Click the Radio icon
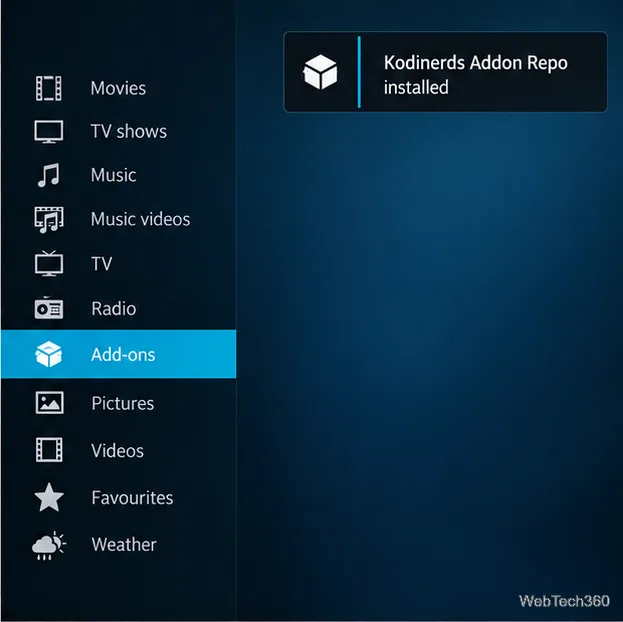623x622 pixels. pyautogui.click(x=48, y=308)
